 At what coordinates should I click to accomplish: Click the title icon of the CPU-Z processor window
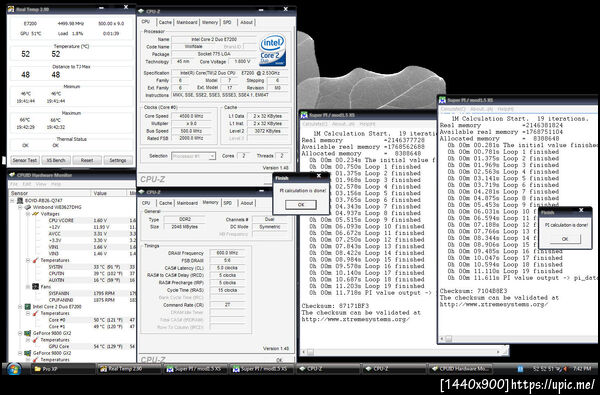coord(141,11)
